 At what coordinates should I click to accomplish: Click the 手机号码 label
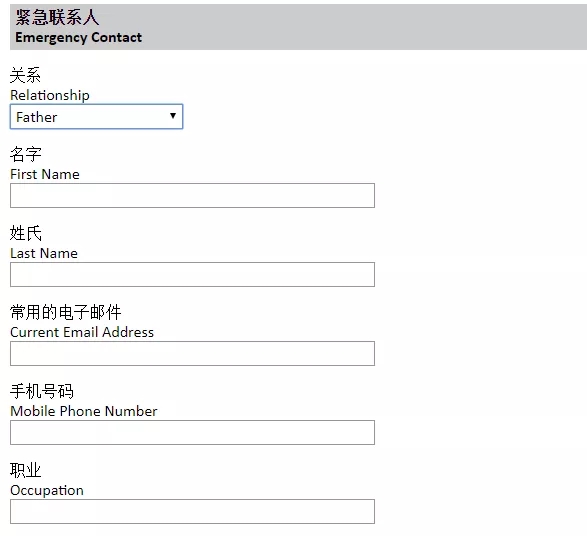[42, 391]
